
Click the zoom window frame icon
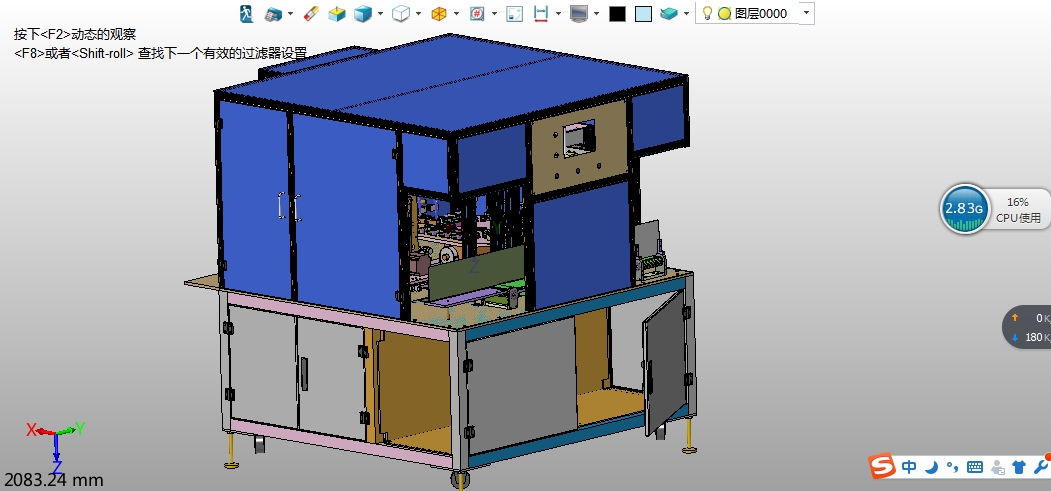514,14
